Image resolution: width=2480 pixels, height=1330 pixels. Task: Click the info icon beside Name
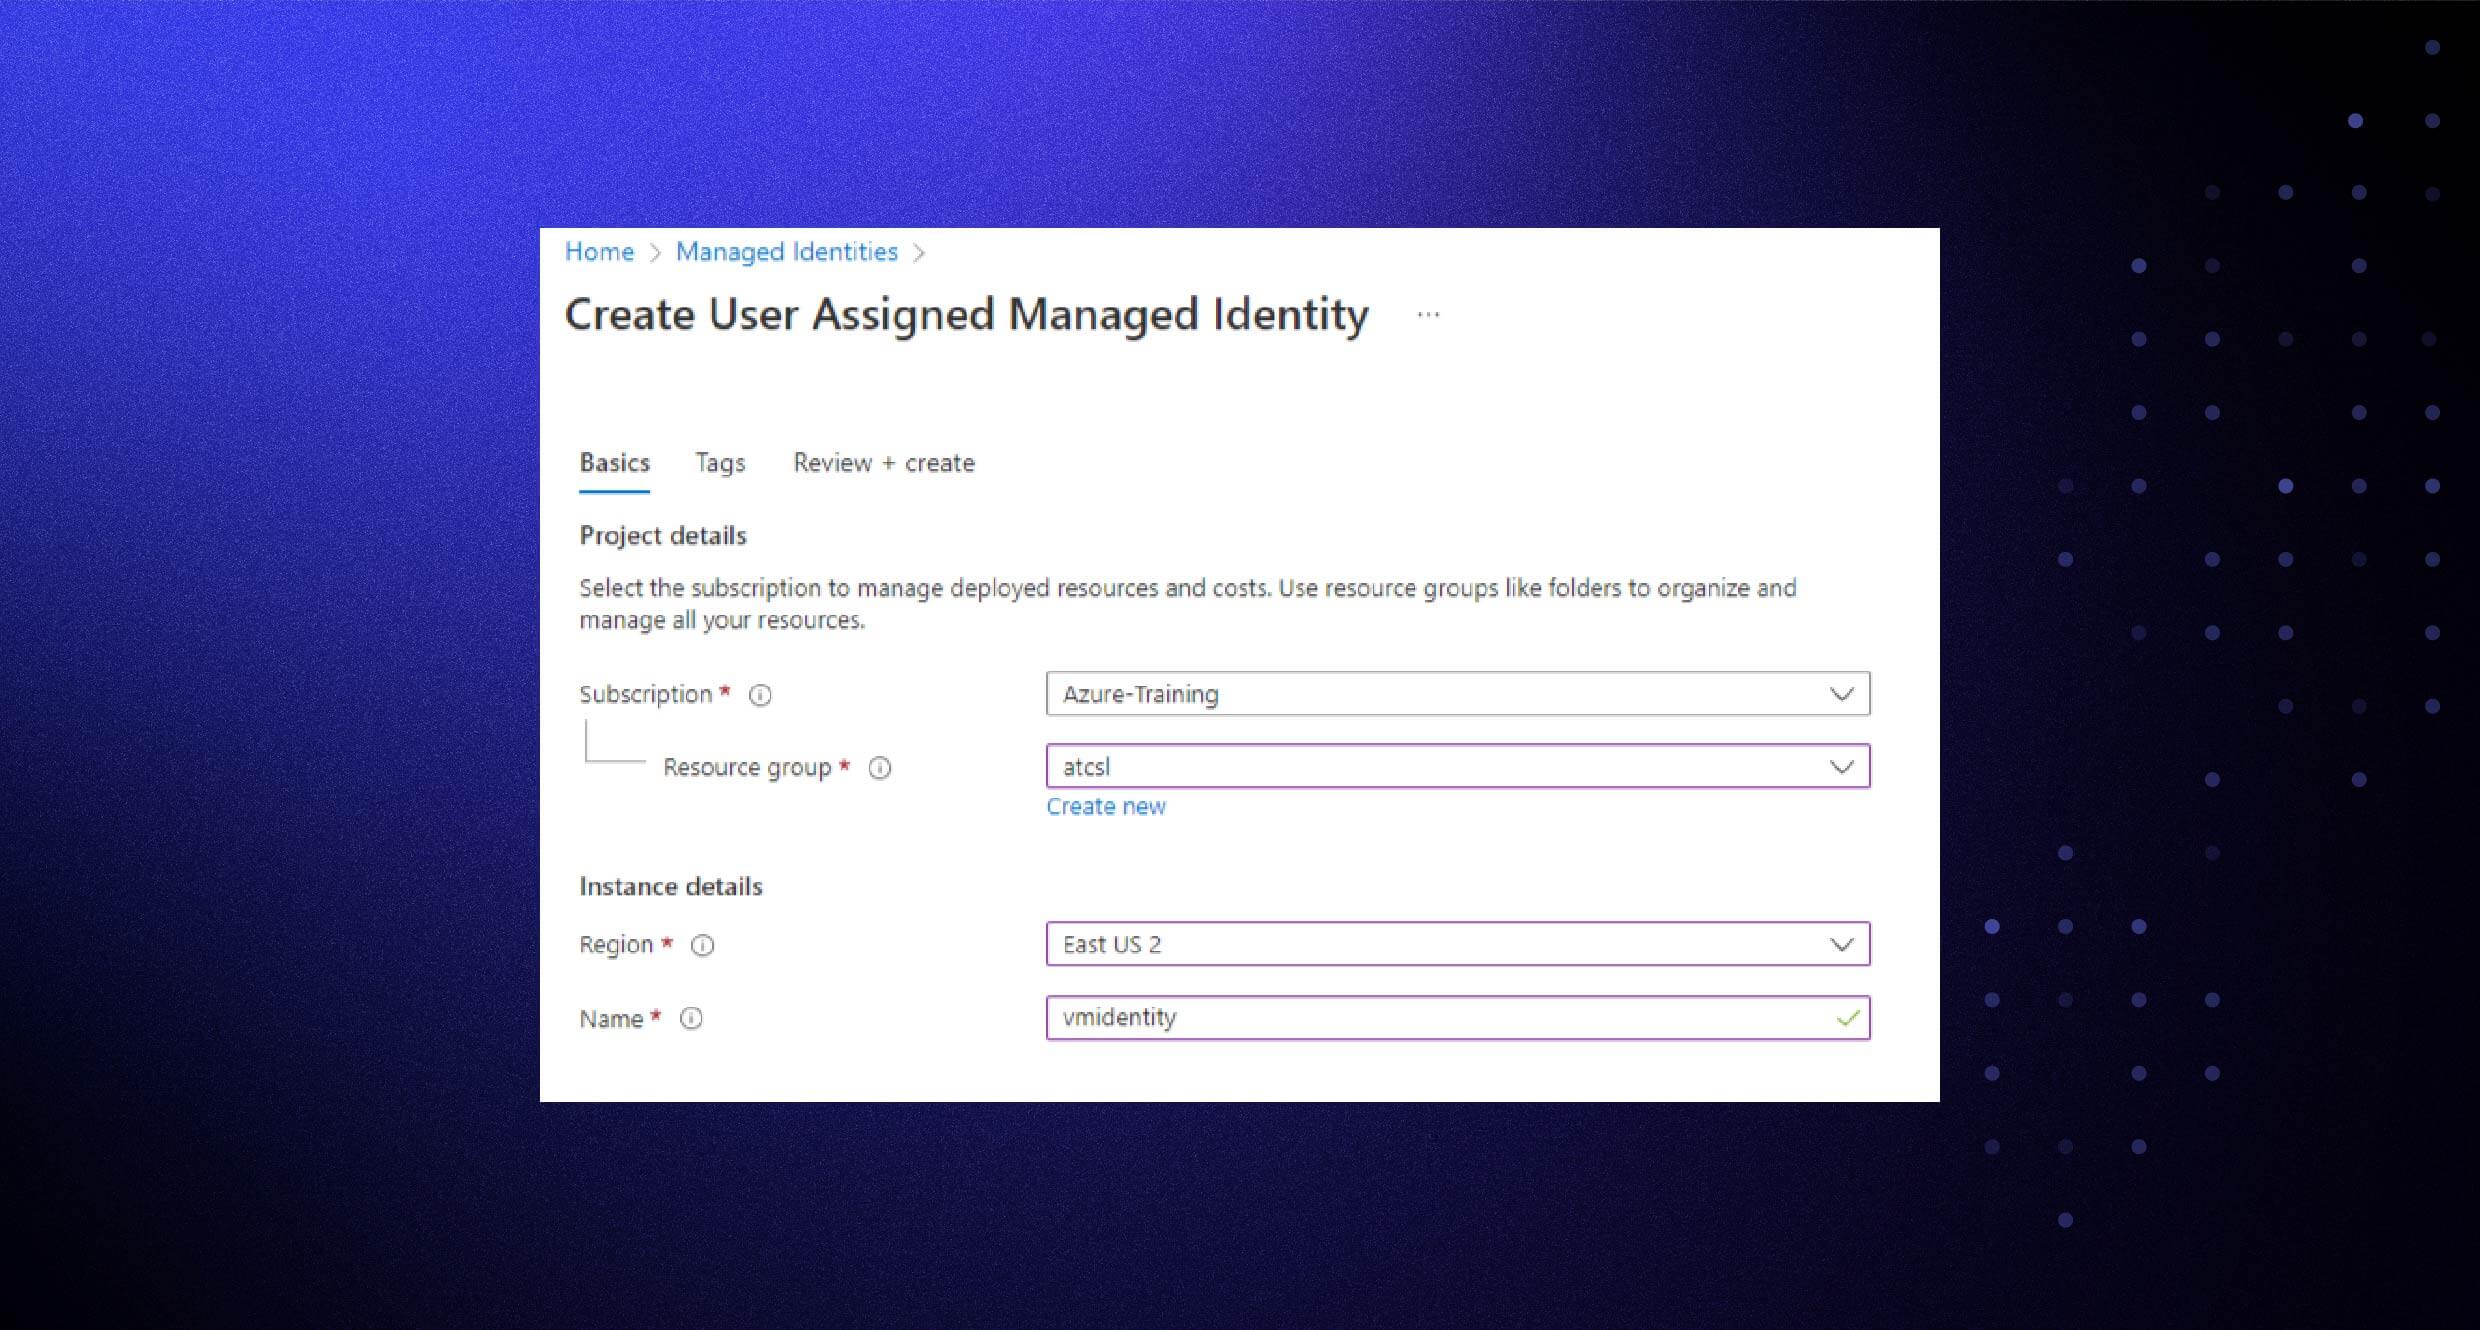tap(690, 1018)
